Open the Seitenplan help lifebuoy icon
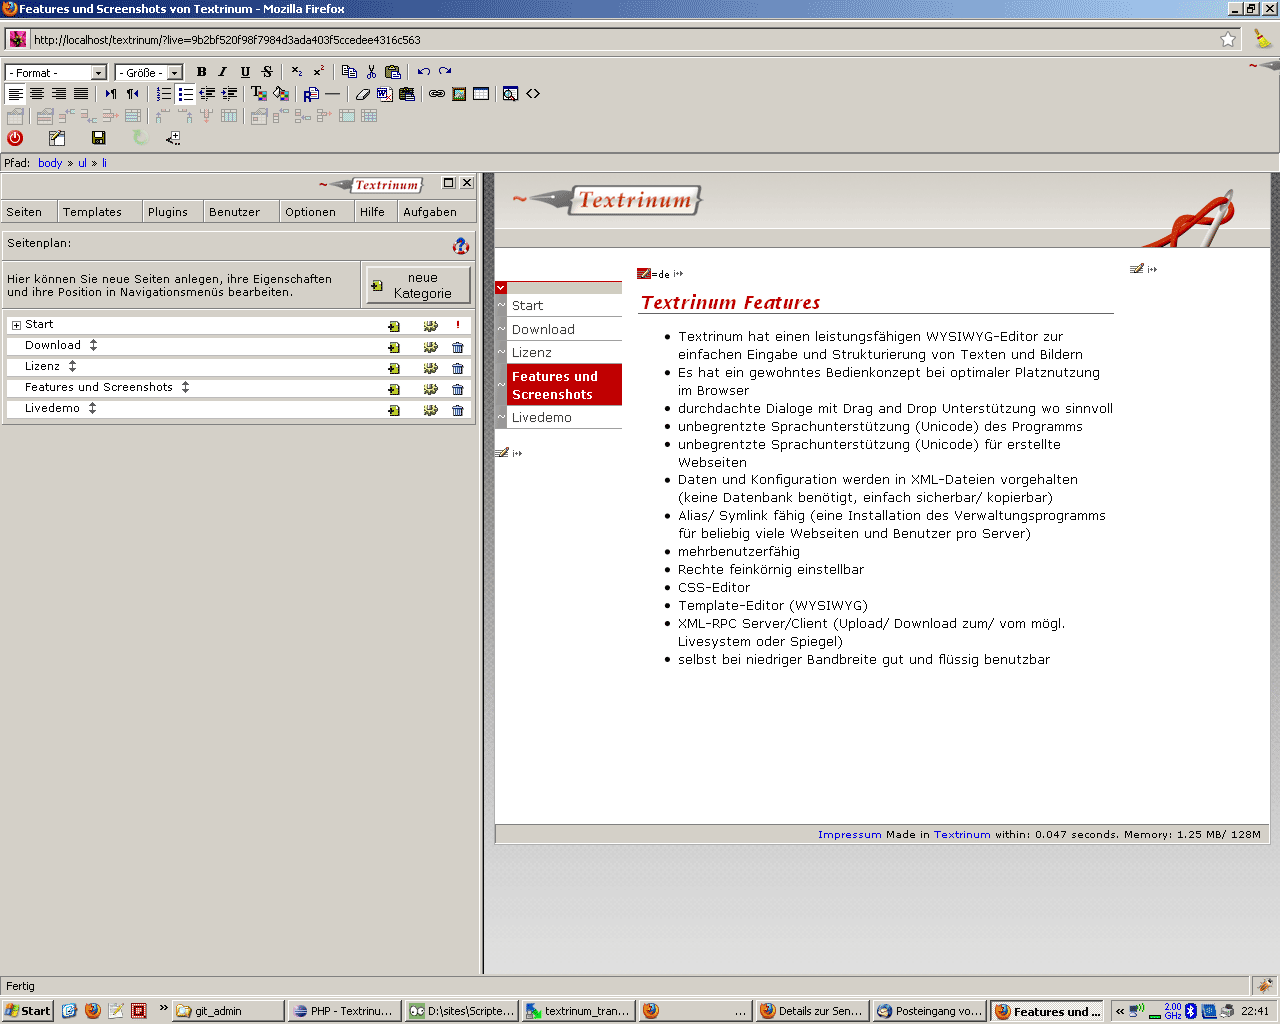1280x1024 pixels. tap(461, 245)
